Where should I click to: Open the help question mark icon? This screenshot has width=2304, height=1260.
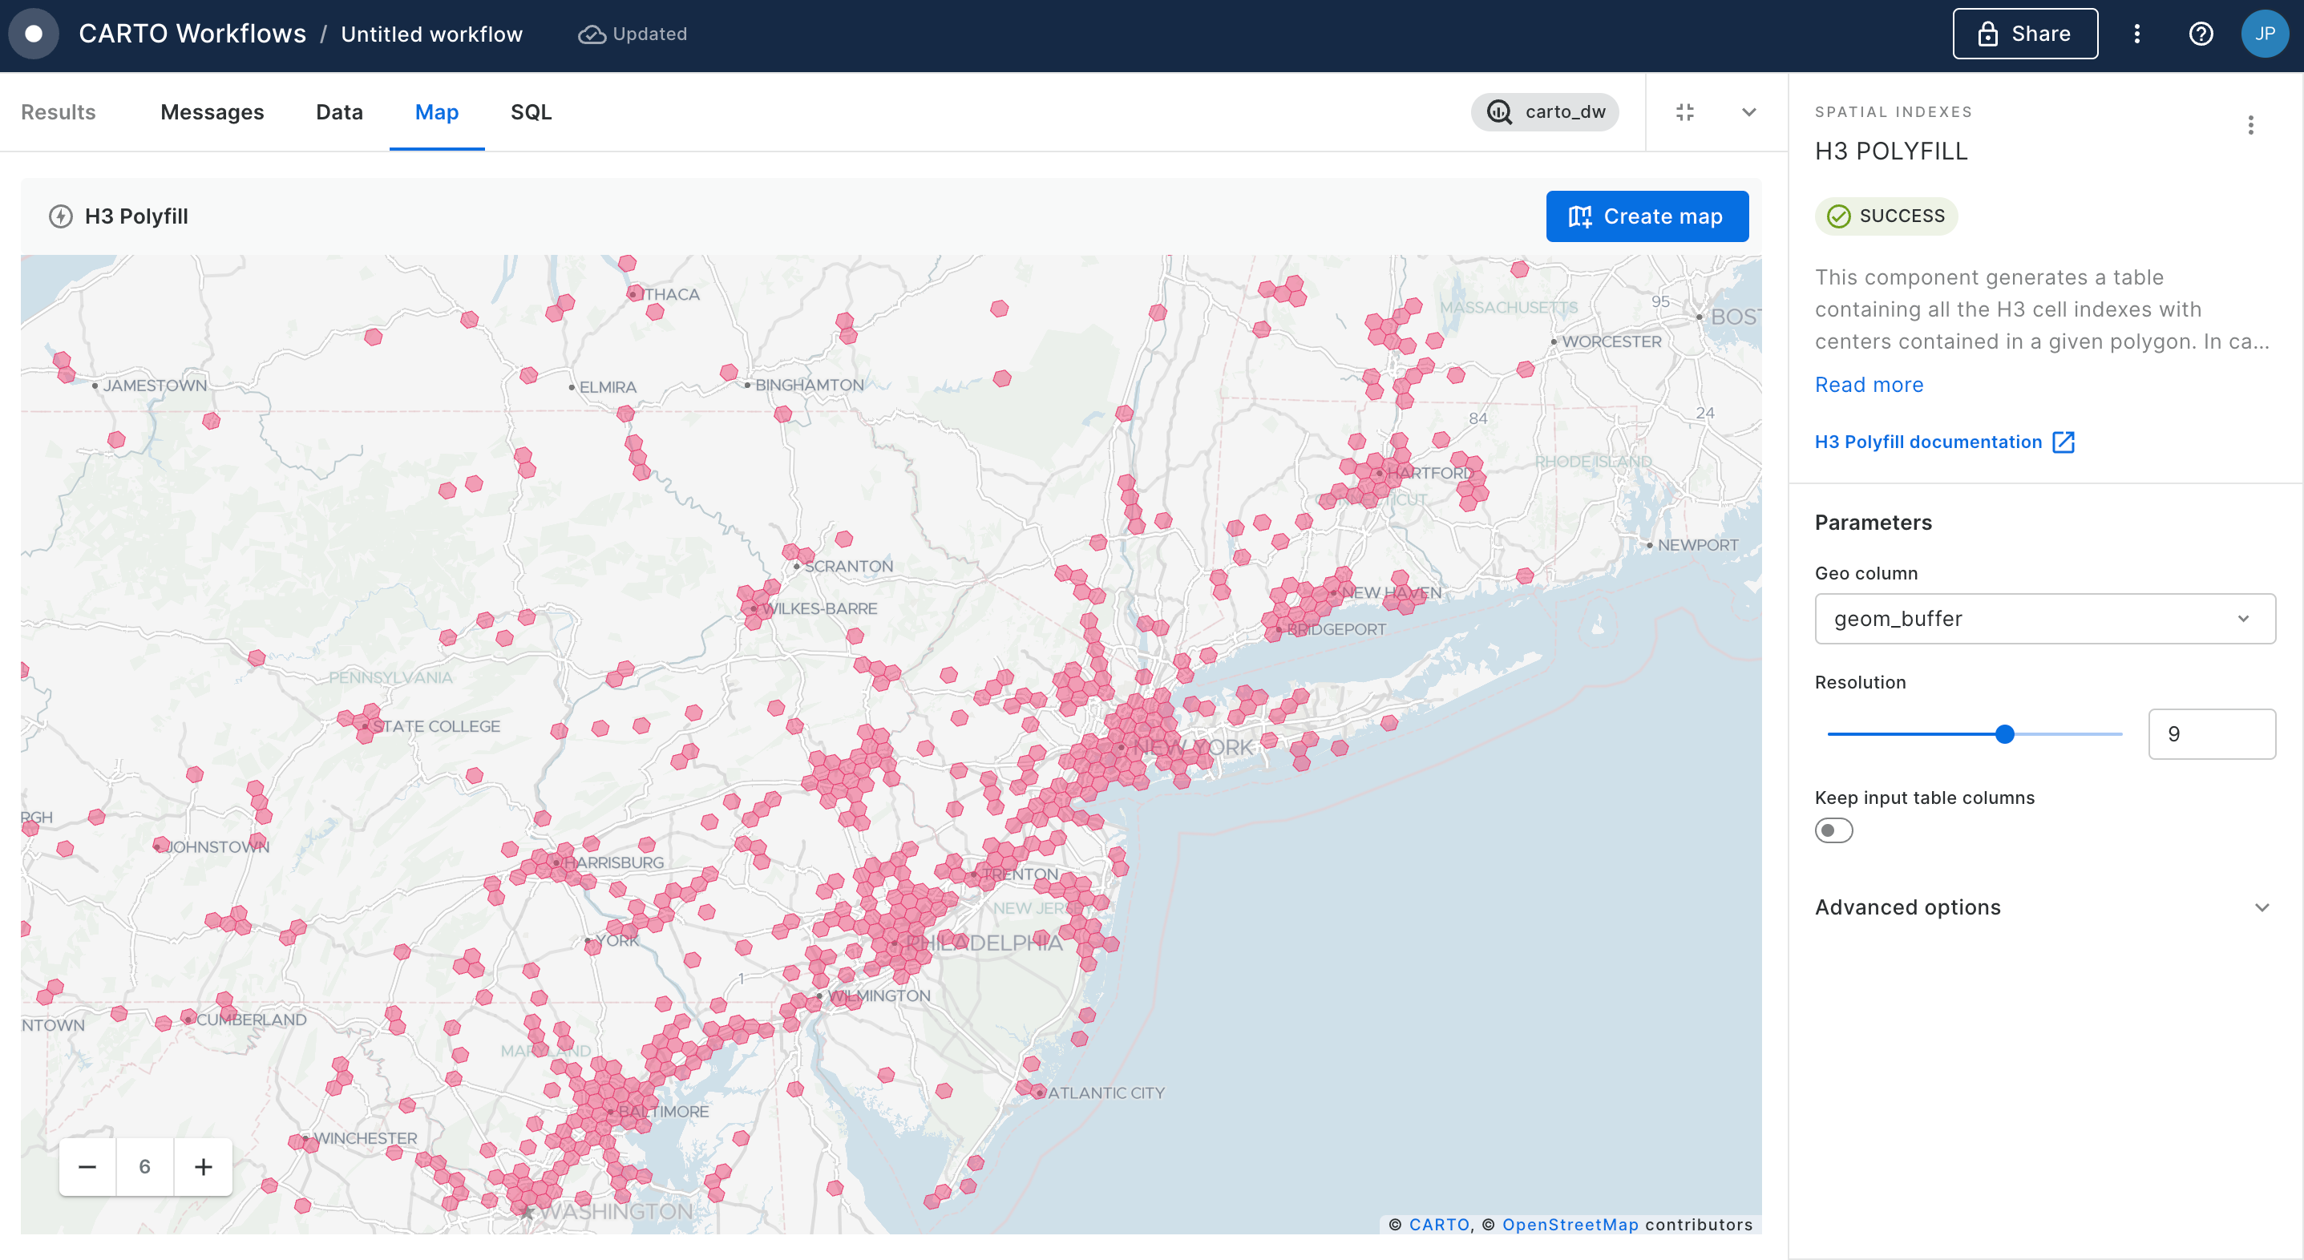pyautogui.click(x=2200, y=34)
